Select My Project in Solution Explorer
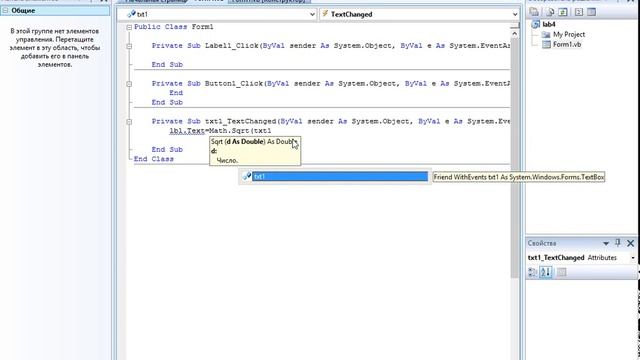Screen dimensions: 640x360 pyautogui.click(x=569, y=35)
